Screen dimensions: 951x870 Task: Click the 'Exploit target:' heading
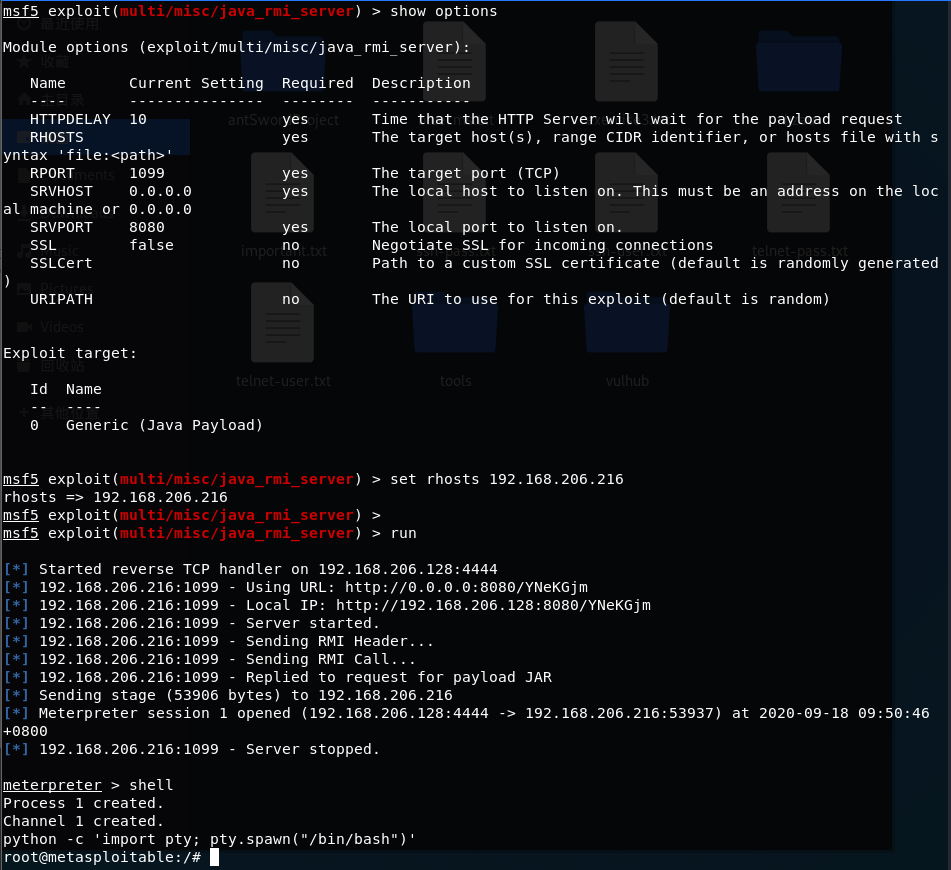[70, 353]
